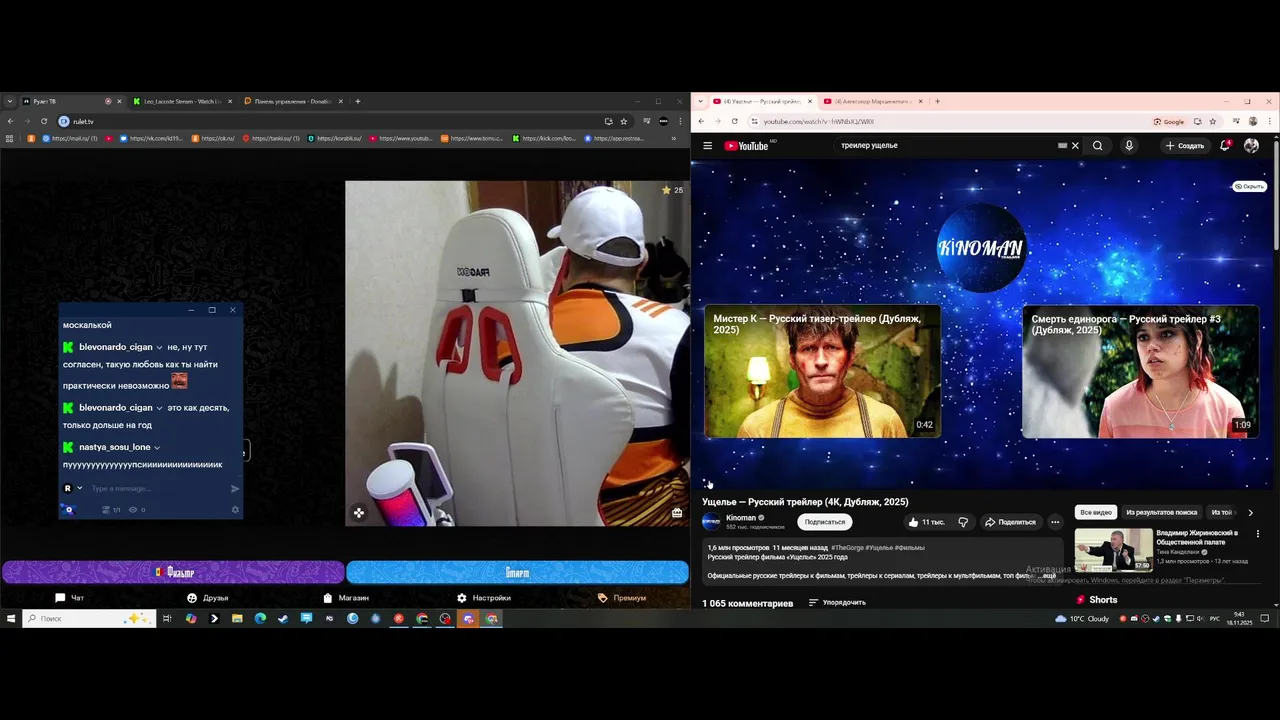The height and width of the screenshot is (720, 1280).
Task: Expand blevonardo_cigan dropdown on first message
Action: click(159, 348)
